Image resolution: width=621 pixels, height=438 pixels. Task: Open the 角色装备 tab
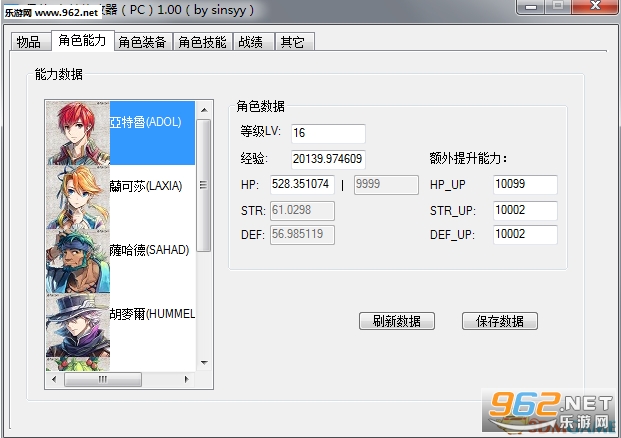click(x=143, y=42)
